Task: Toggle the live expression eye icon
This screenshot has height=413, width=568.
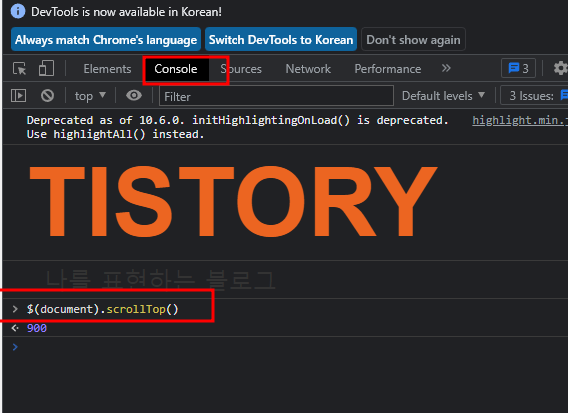Action: pos(134,95)
